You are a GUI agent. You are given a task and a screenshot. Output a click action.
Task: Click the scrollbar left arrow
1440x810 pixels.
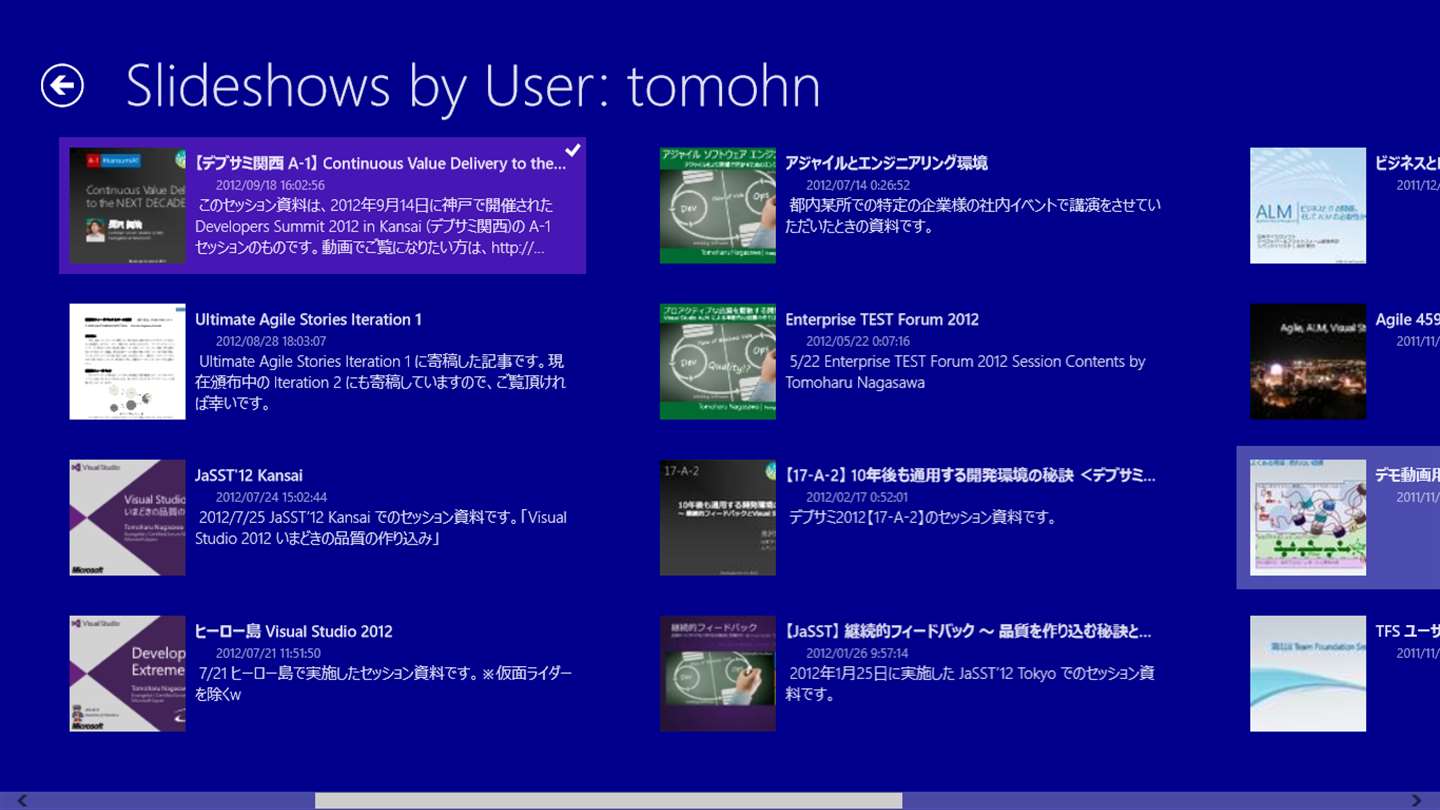[x=22, y=801]
